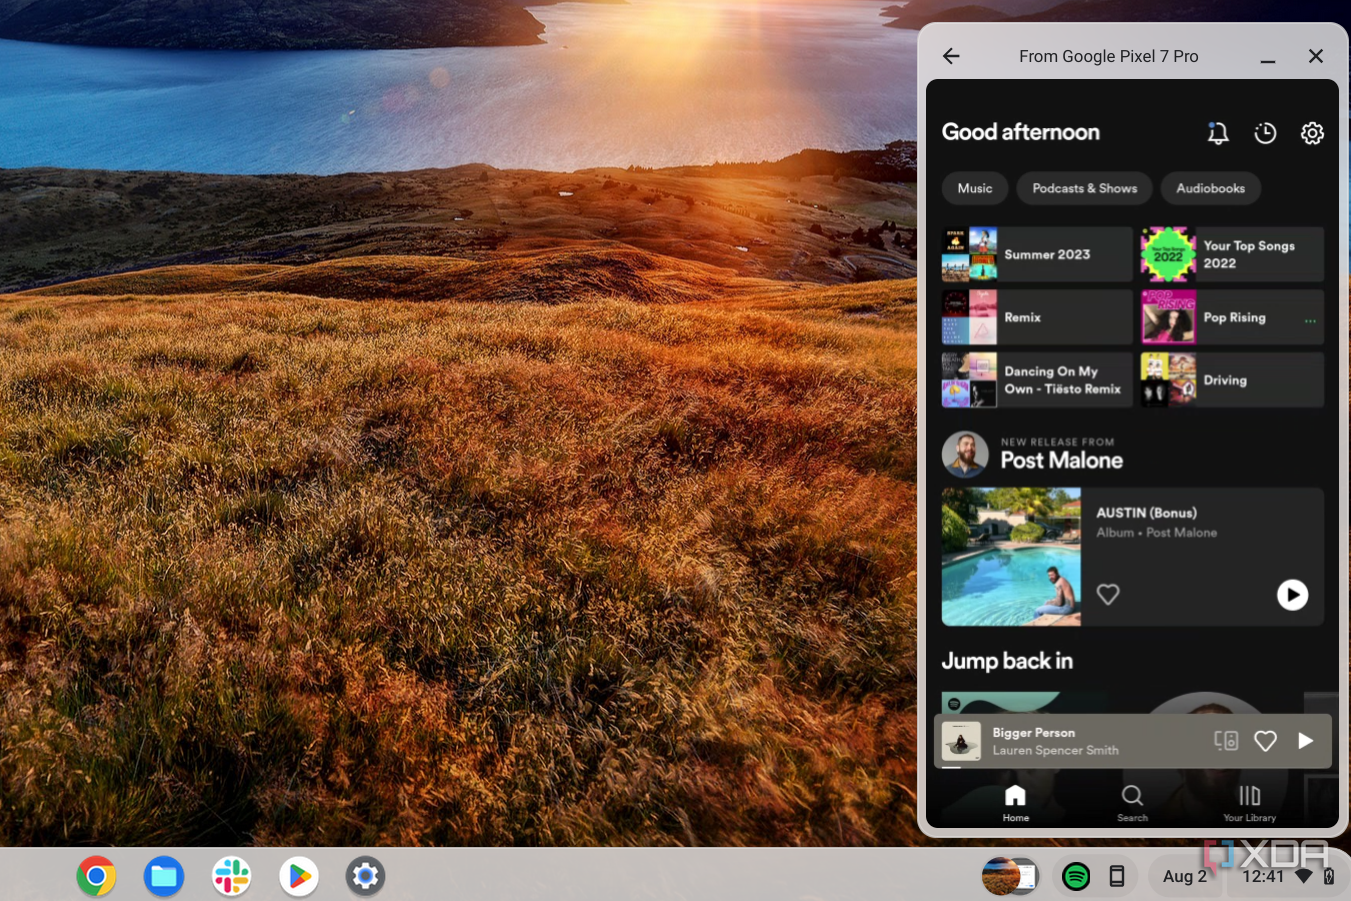1351x901 pixels.
Task: Open recently played history clock icon
Action: (x=1265, y=133)
